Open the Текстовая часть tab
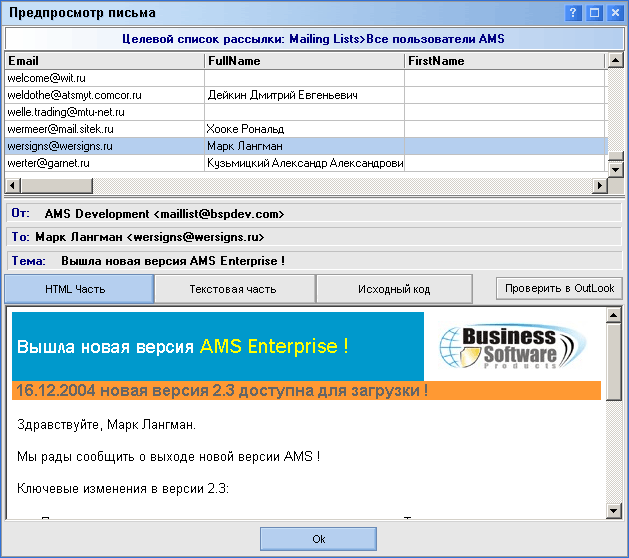The height and width of the screenshot is (558, 629). coord(235,289)
